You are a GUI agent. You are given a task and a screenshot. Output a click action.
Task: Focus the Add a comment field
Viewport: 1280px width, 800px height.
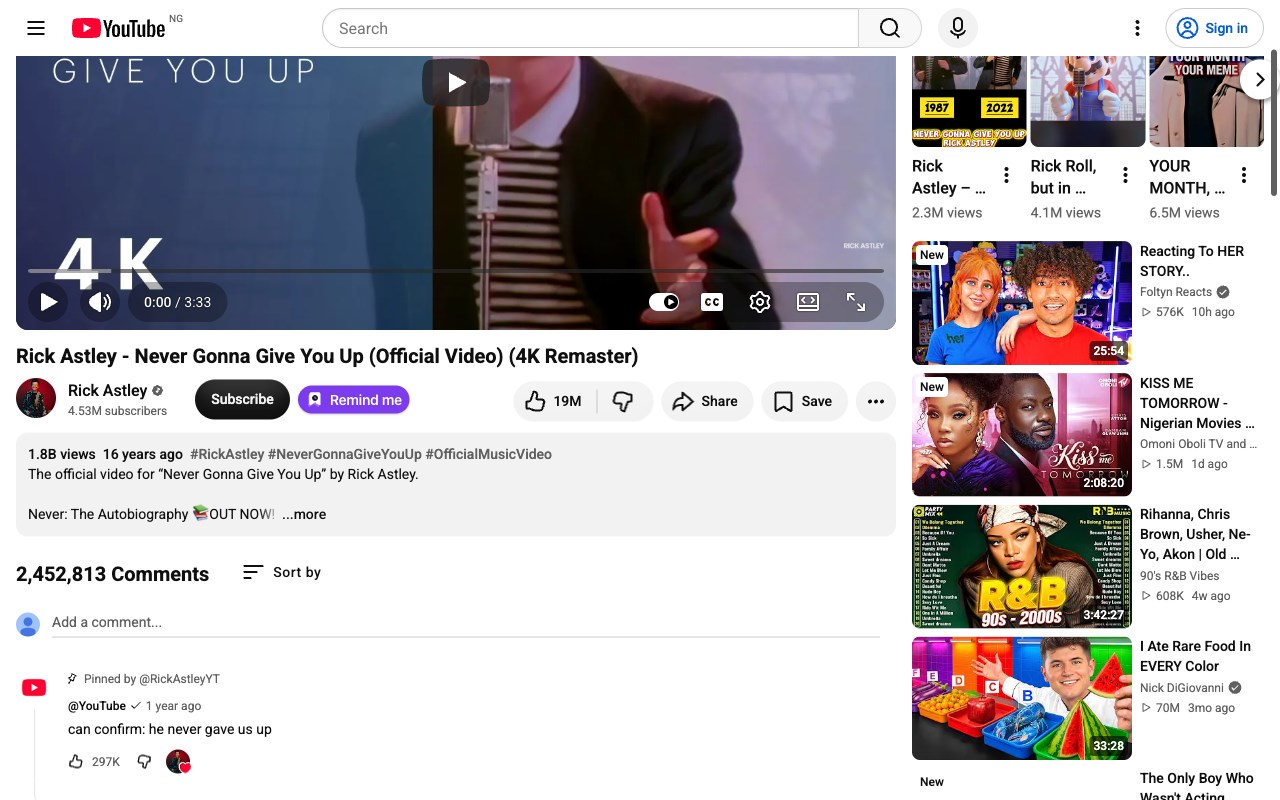466,622
